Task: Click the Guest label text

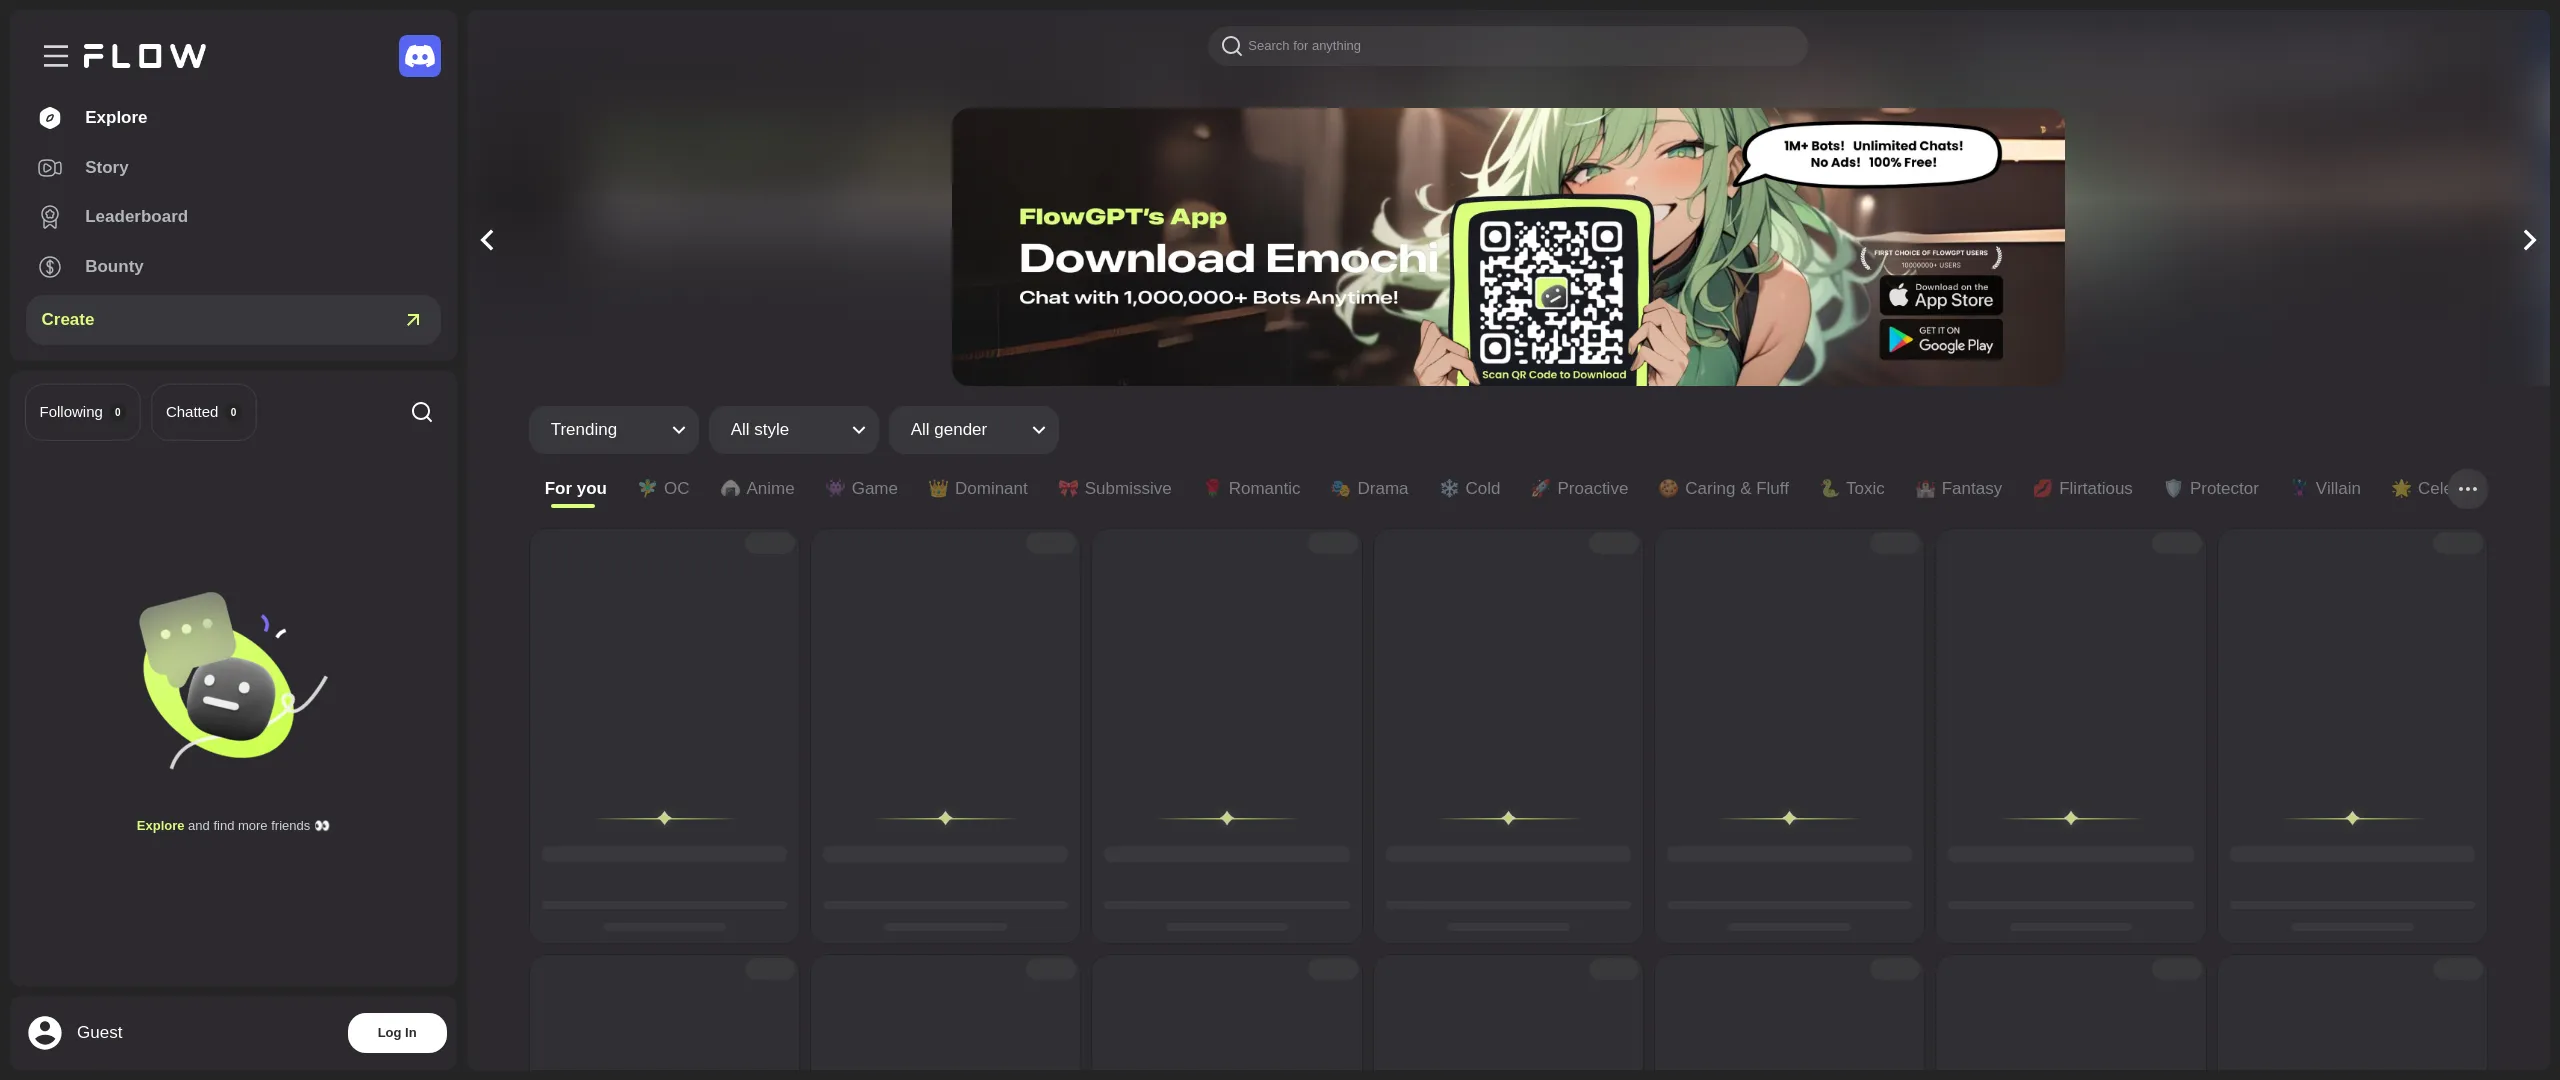Action: 100,1033
